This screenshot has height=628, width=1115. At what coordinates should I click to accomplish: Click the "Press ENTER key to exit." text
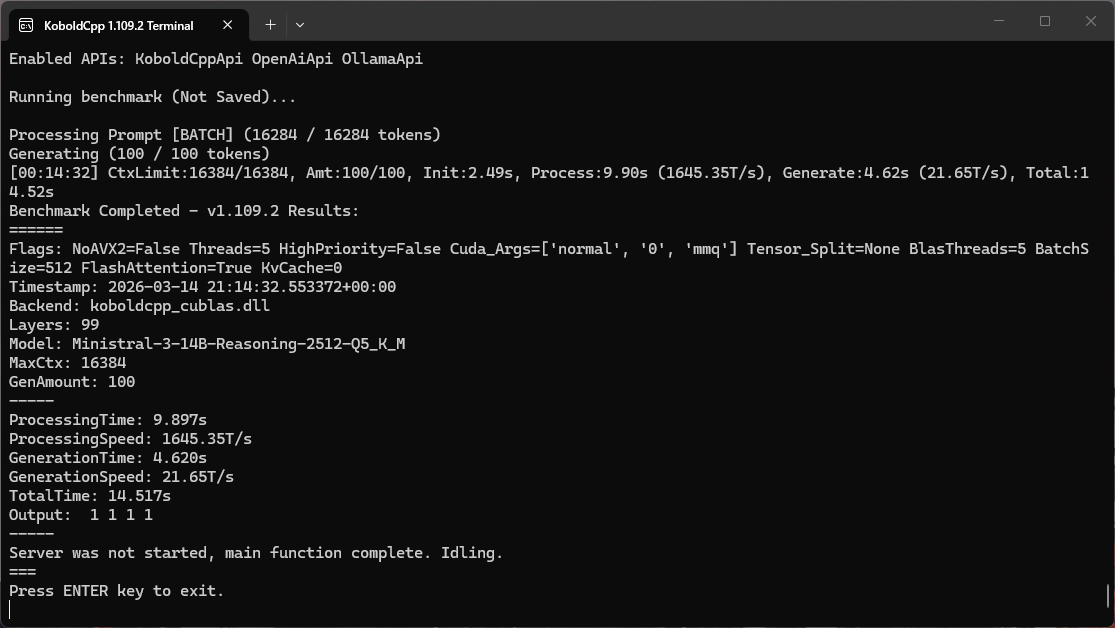point(116,591)
